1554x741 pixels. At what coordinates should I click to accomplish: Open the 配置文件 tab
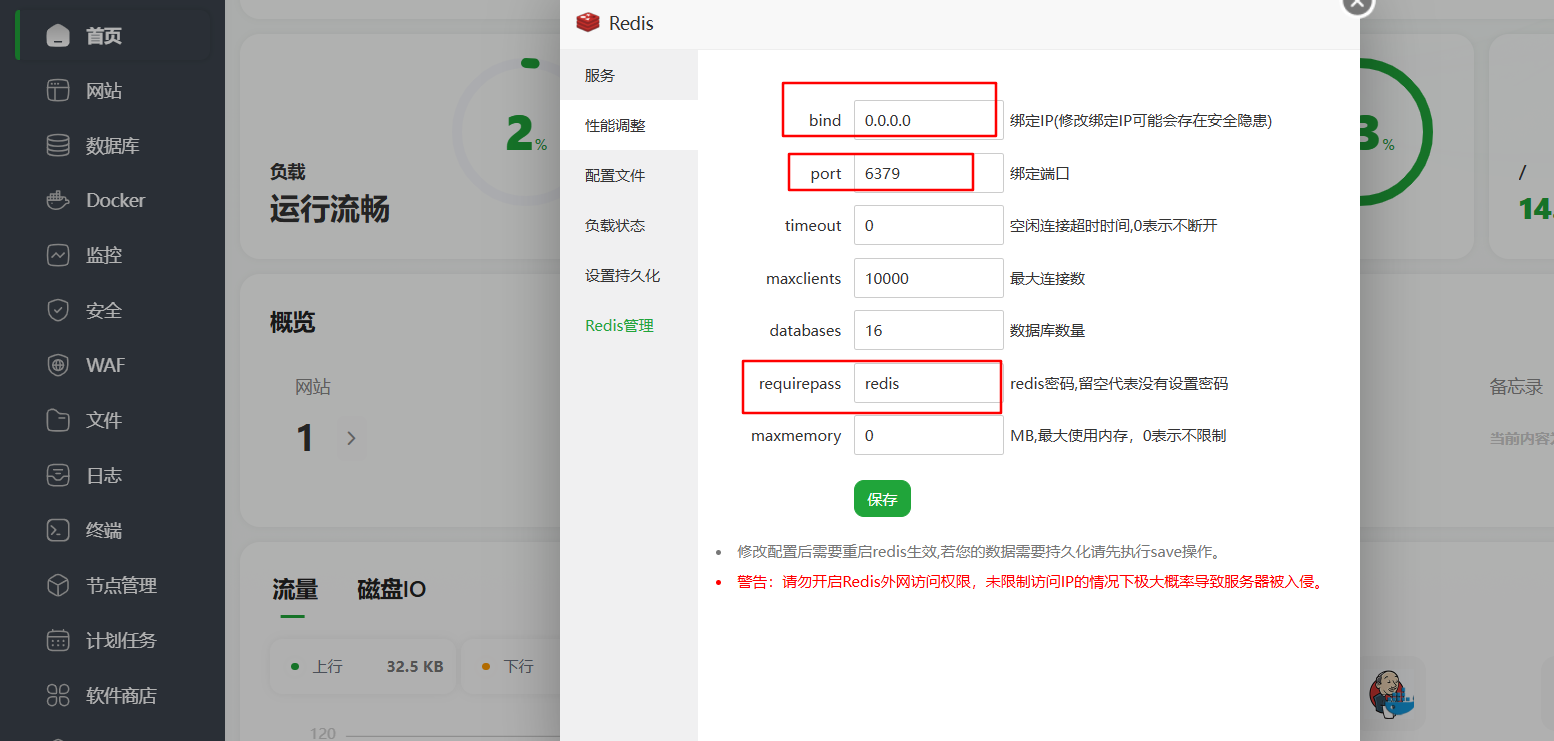coord(629,175)
